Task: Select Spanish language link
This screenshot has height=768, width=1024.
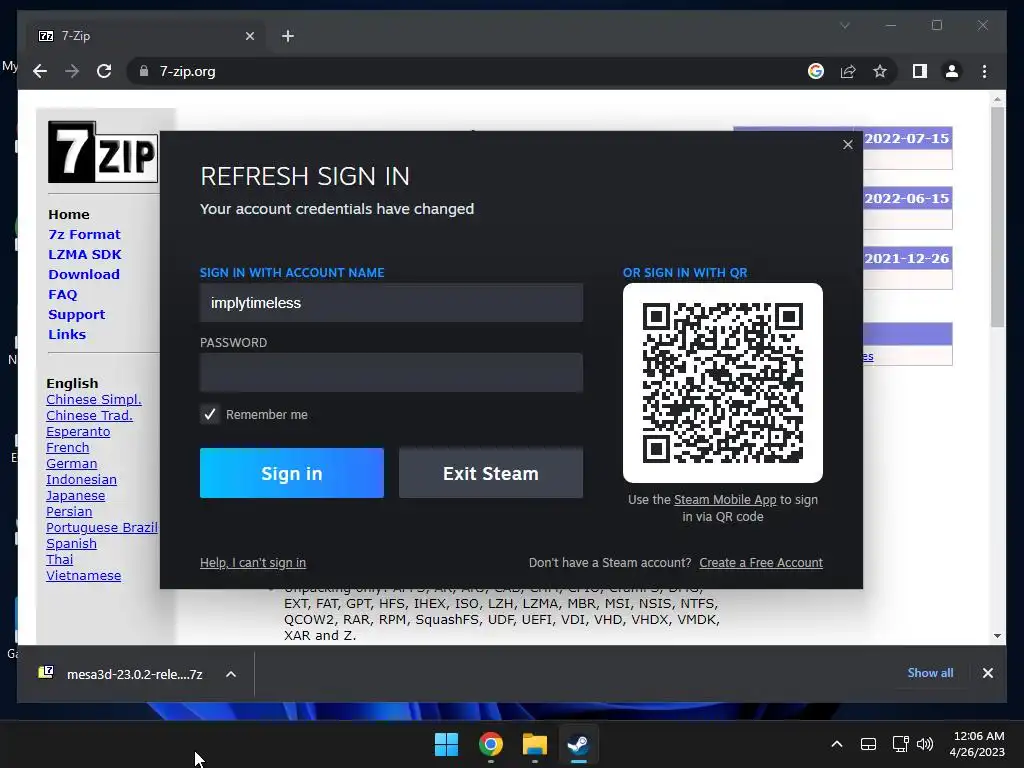Action: (x=71, y=543)
